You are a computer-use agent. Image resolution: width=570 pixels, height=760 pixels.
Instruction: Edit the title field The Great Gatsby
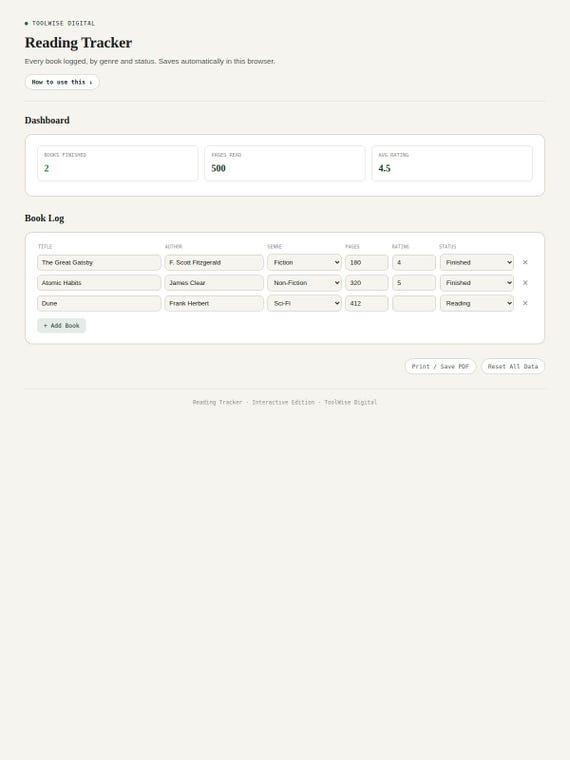99,262
